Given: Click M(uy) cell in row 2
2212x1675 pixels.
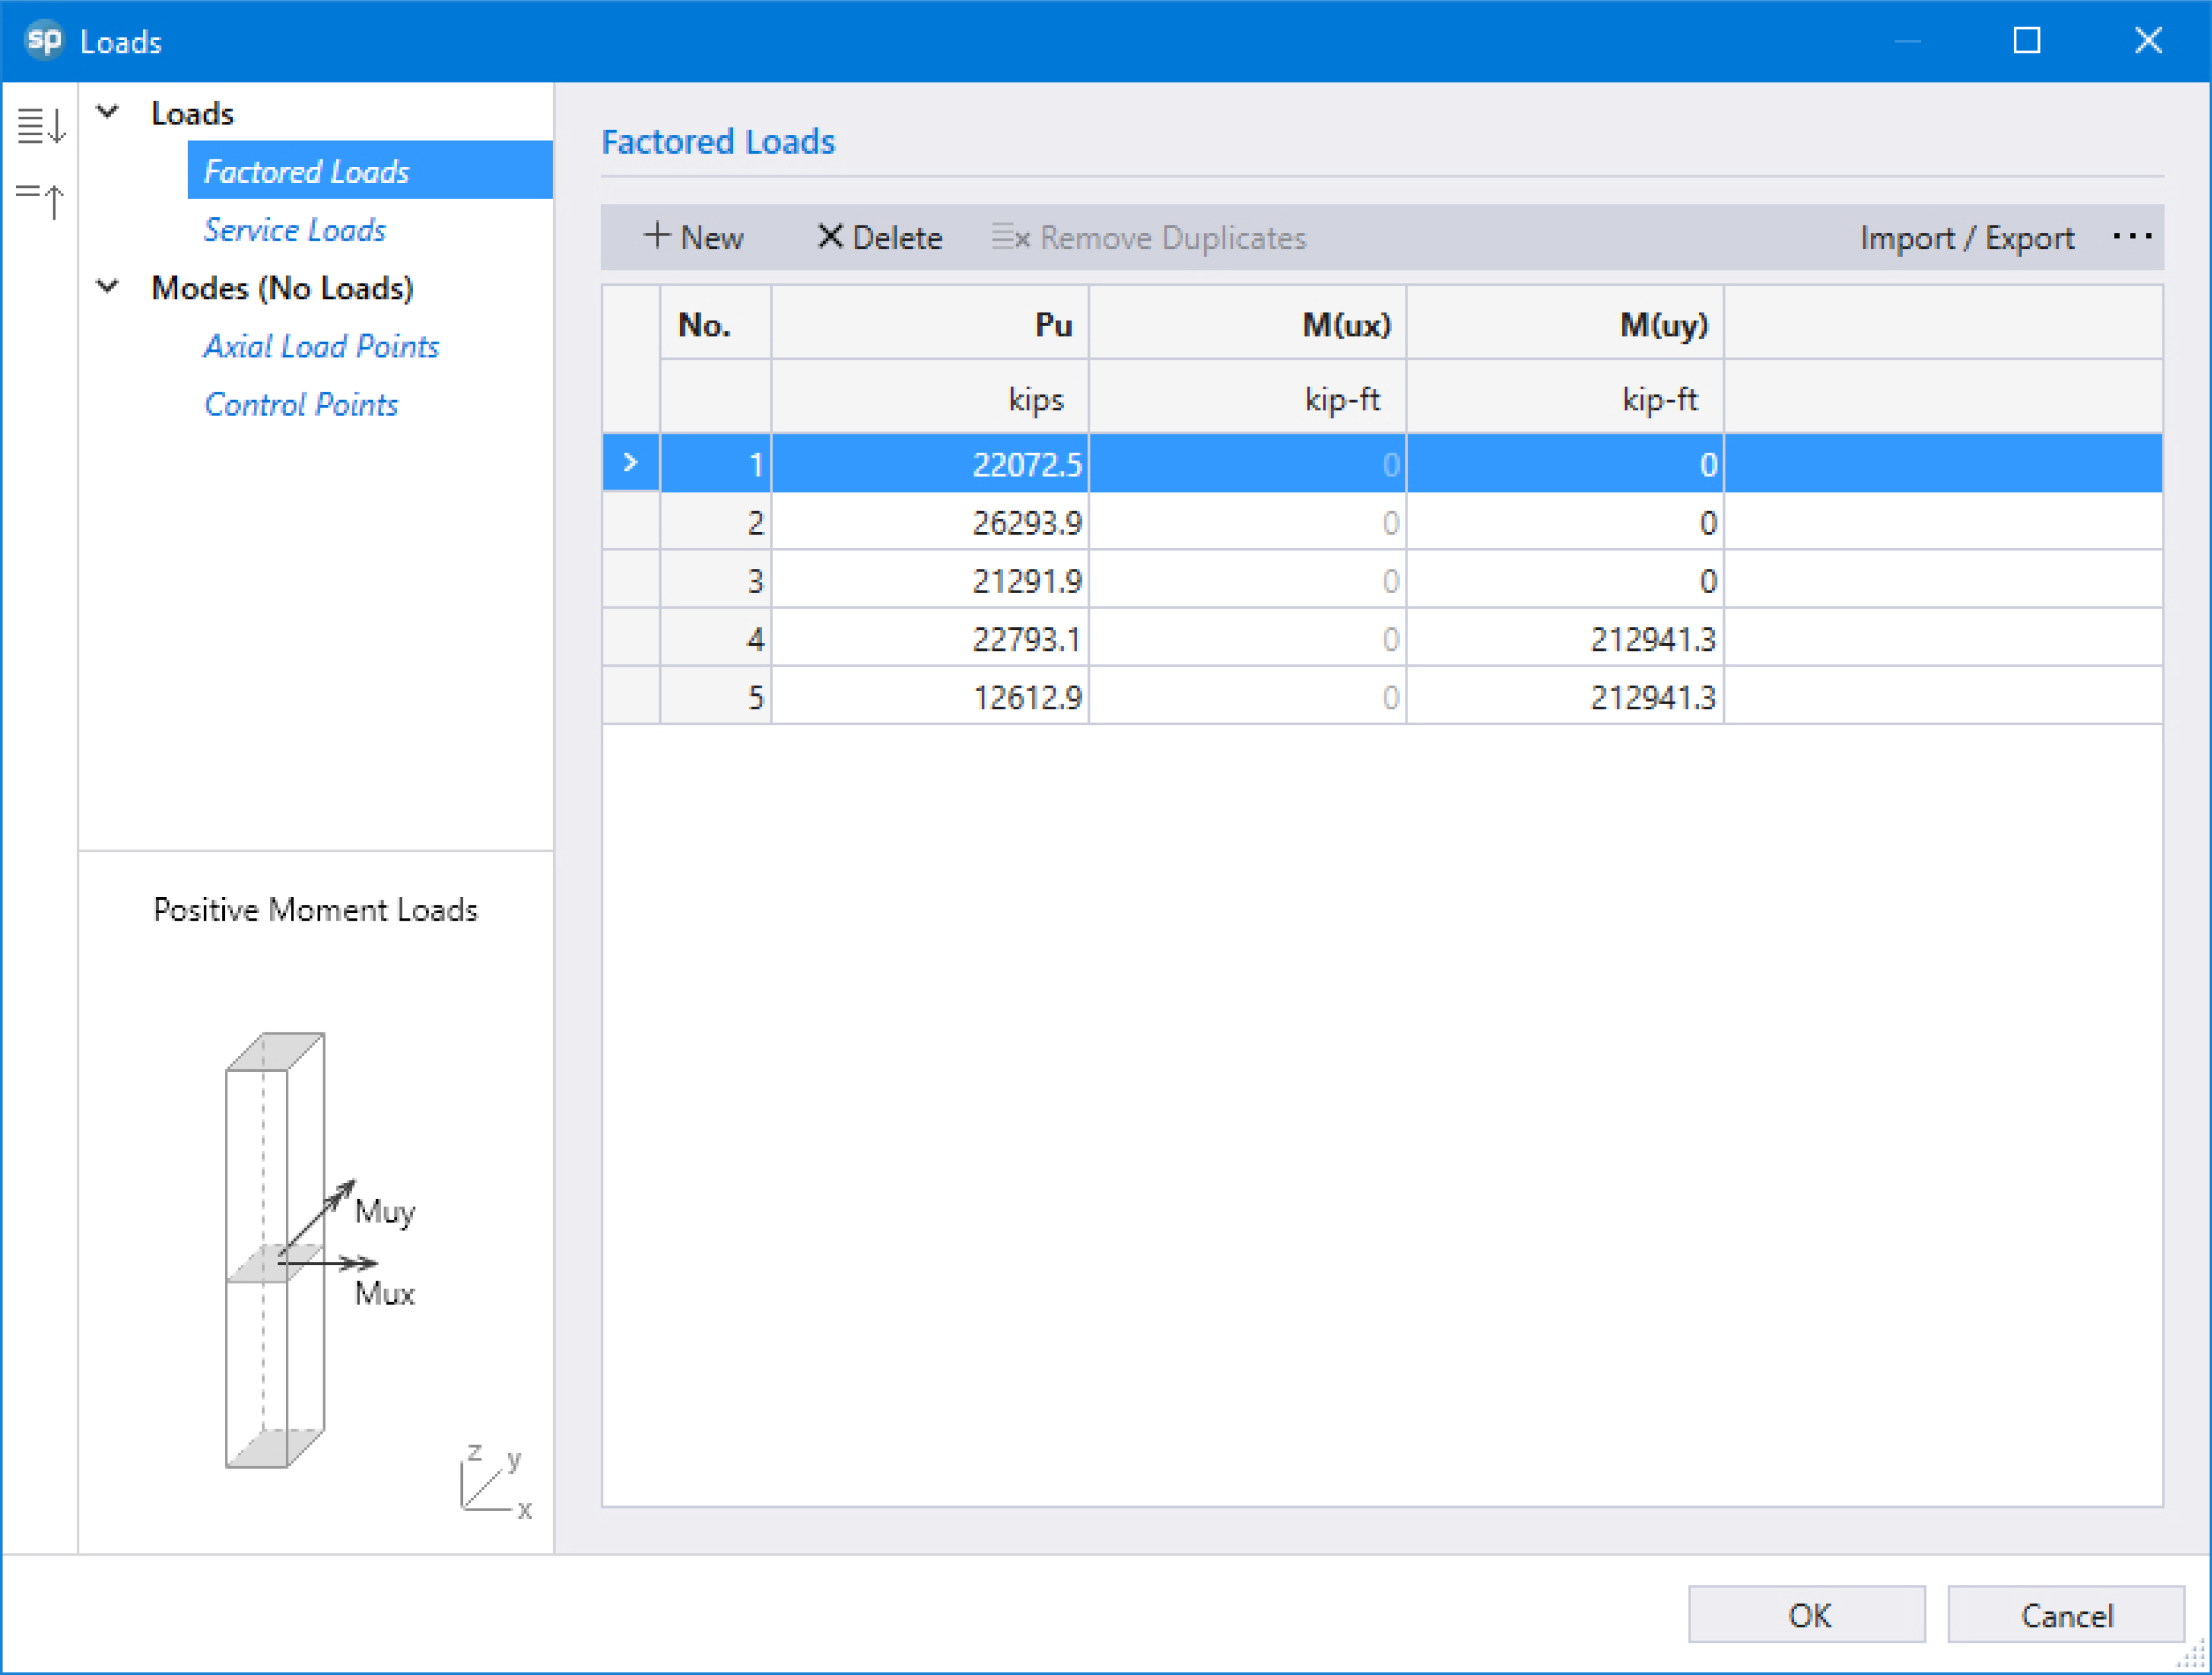Looking at the screenshot, I should 1565,522.
